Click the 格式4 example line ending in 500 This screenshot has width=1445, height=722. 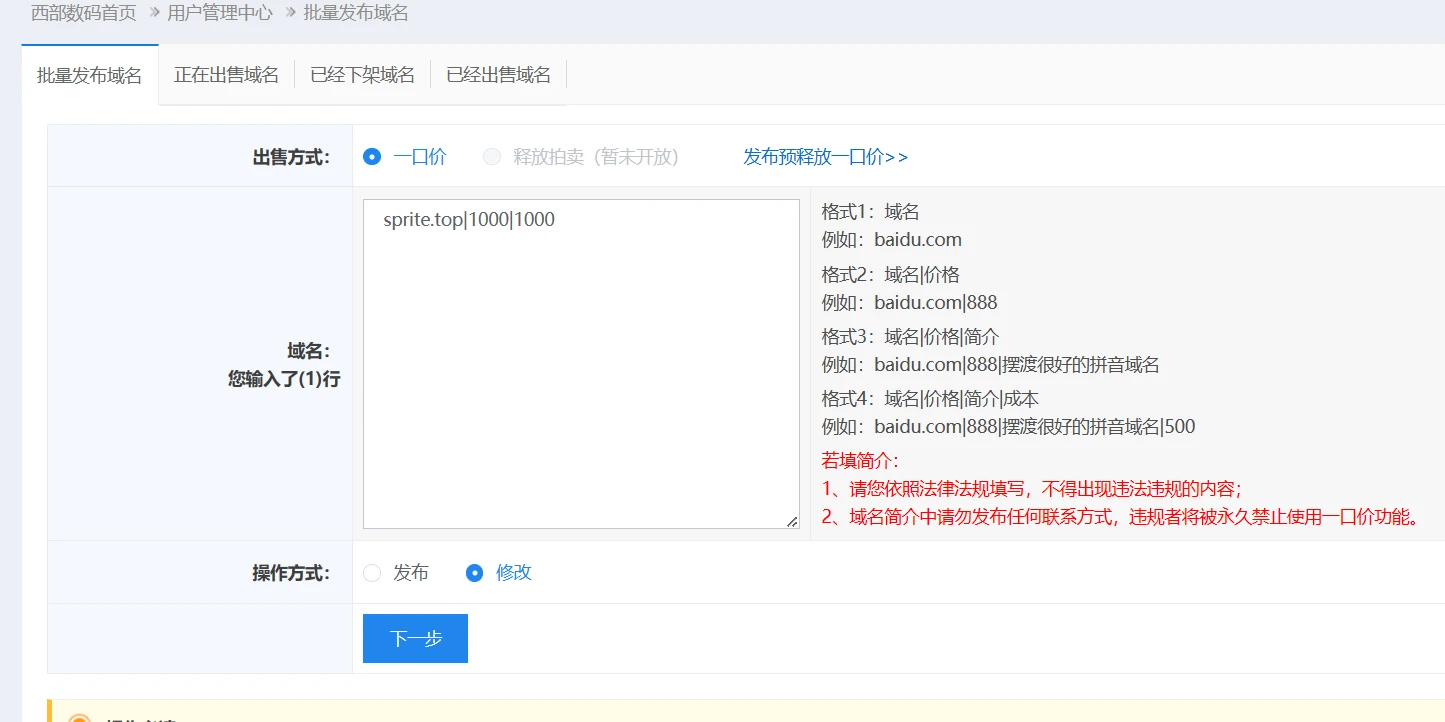coord(1008,427)
